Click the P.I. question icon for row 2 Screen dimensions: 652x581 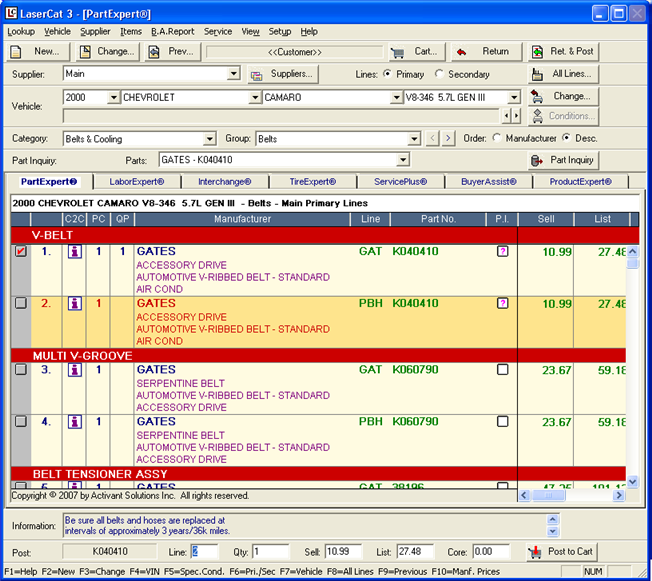(x=502, y=303)
